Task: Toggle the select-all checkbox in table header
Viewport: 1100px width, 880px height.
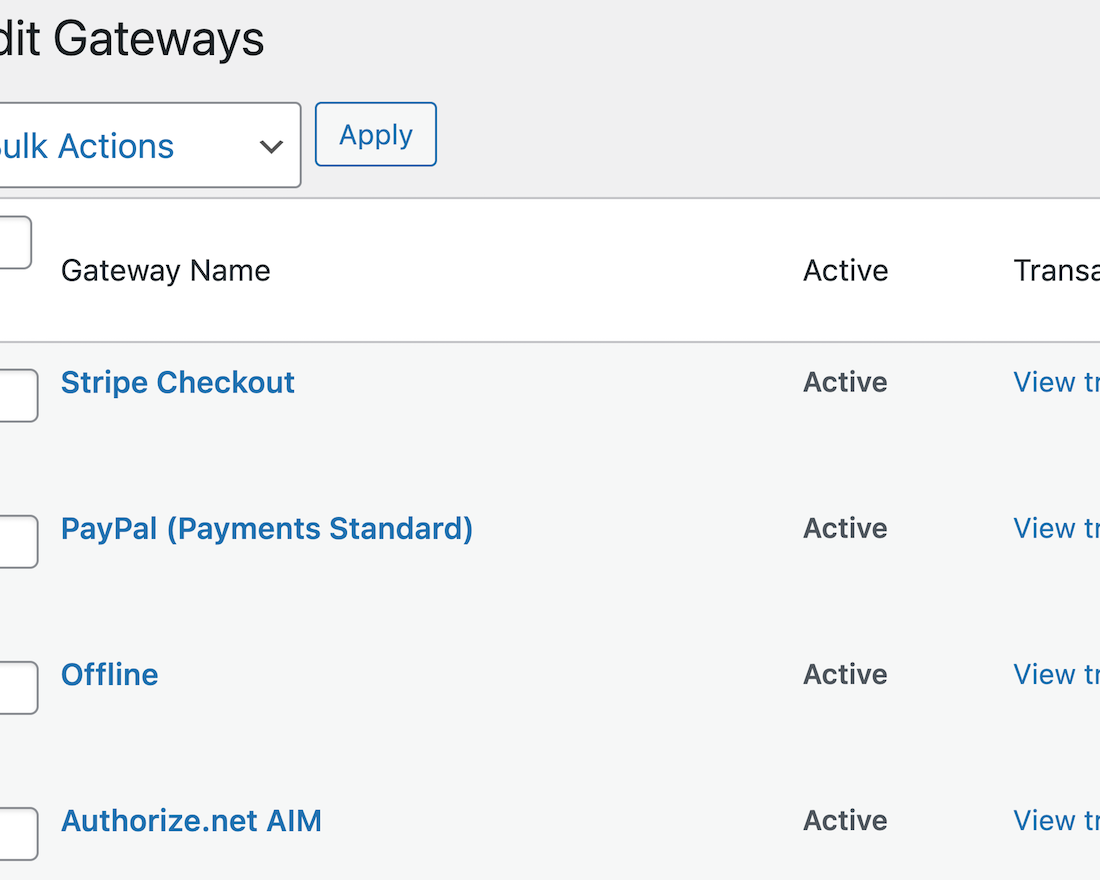Action: [x=14, y=243]
